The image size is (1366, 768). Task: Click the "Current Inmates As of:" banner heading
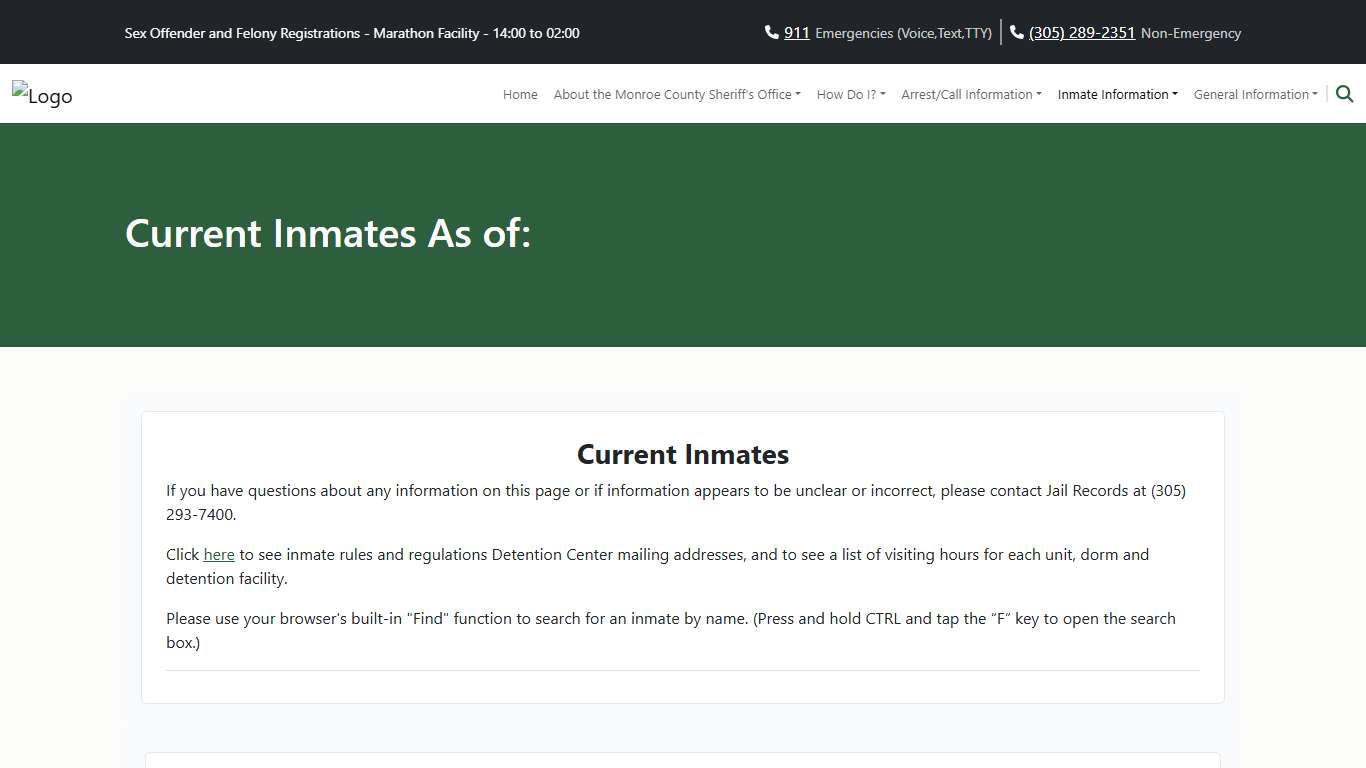328,234
